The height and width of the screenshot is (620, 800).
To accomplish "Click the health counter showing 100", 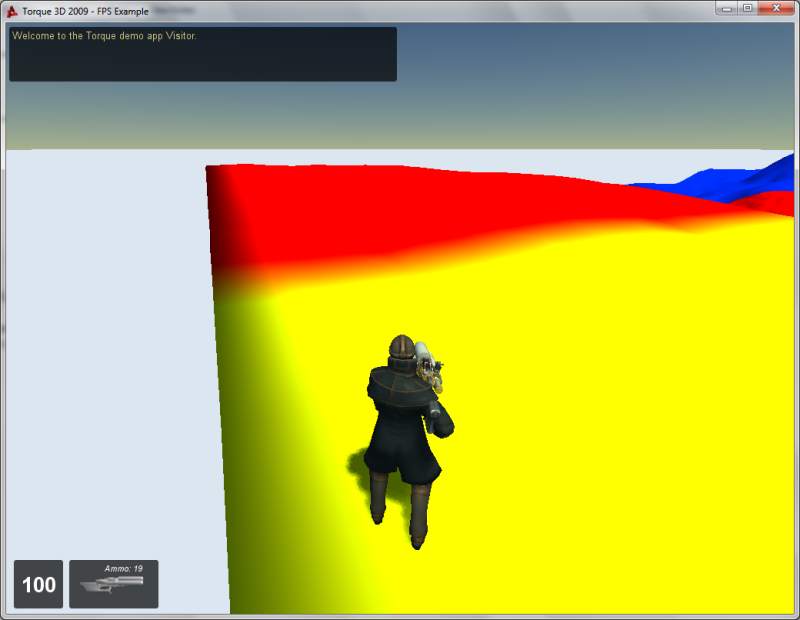I will pos(39,584).
